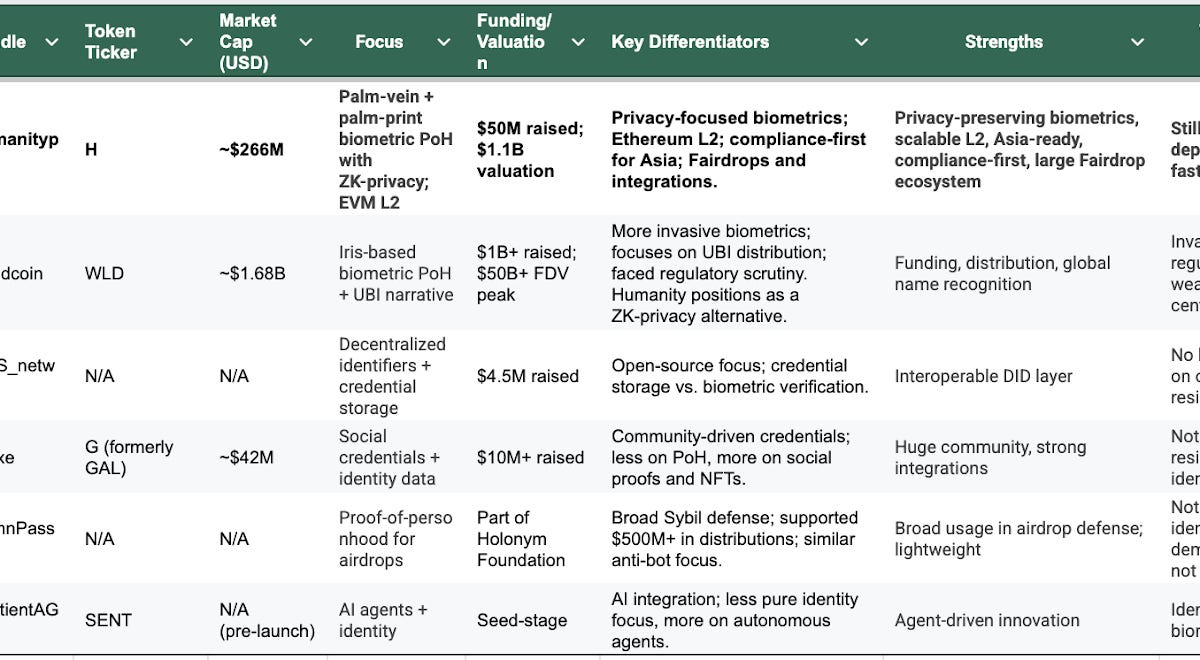Open the Market Cap column filter dropdown
The width and height of the screenshot is (1200, 660).
click(x=306, y=42)
